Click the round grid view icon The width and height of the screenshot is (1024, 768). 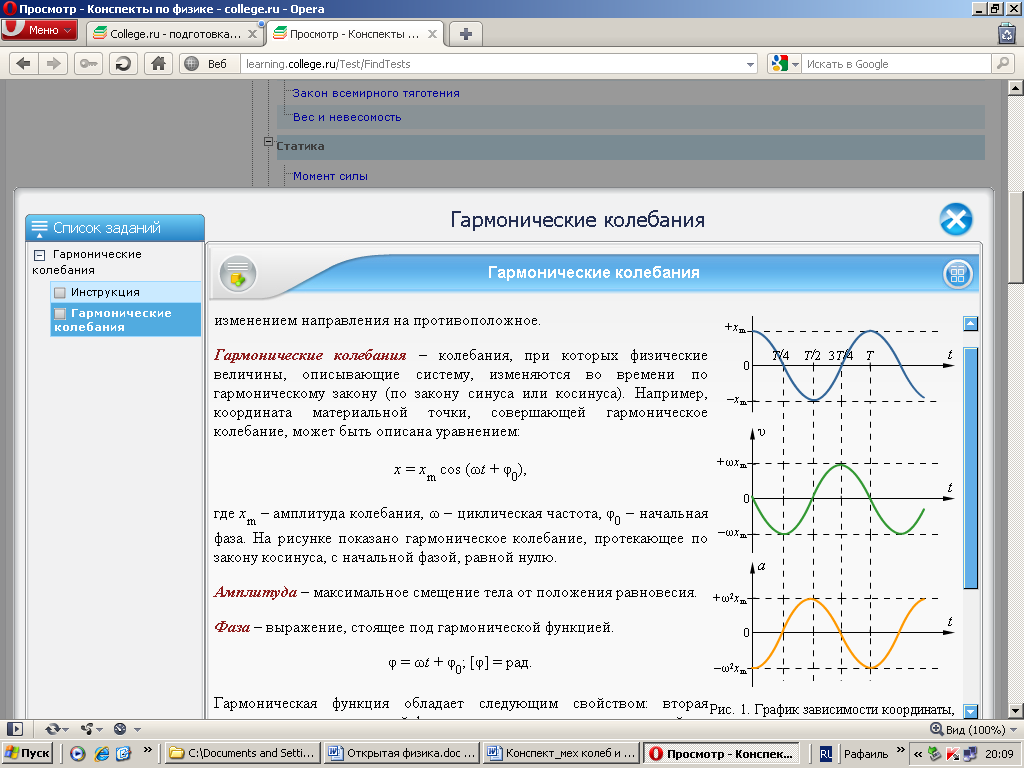coord(957,274)
